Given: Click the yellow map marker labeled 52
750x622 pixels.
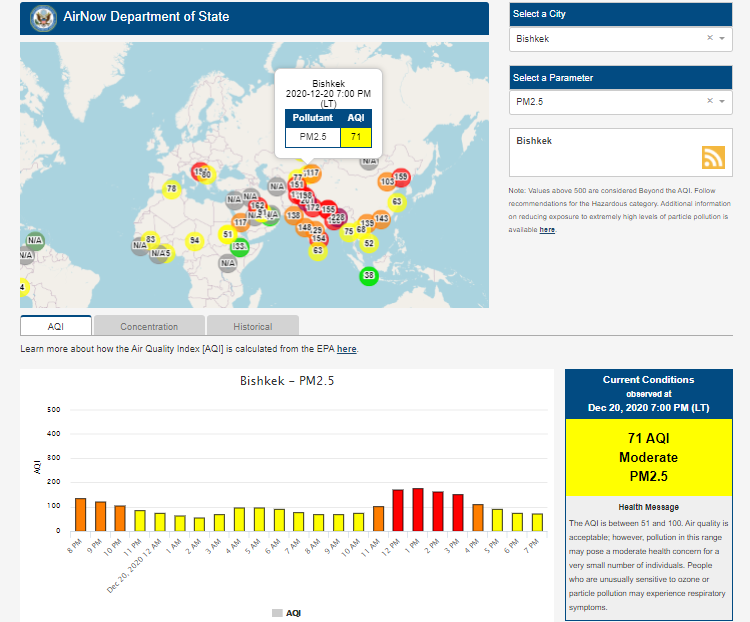Looking at the screenshot, I should [369, 243].
